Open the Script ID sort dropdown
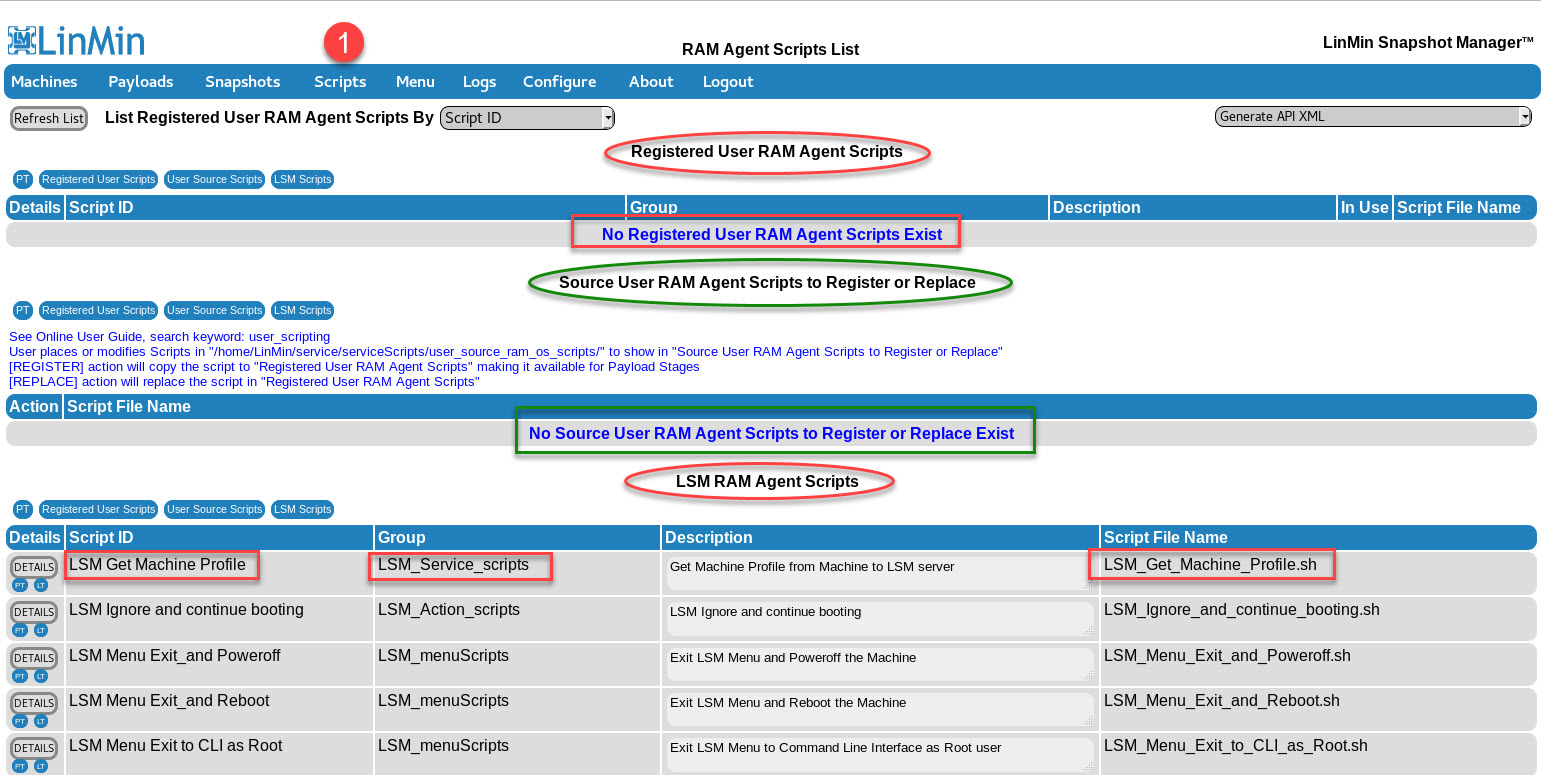This screenshot has width=1541, height=775. [x=527, y=118]
